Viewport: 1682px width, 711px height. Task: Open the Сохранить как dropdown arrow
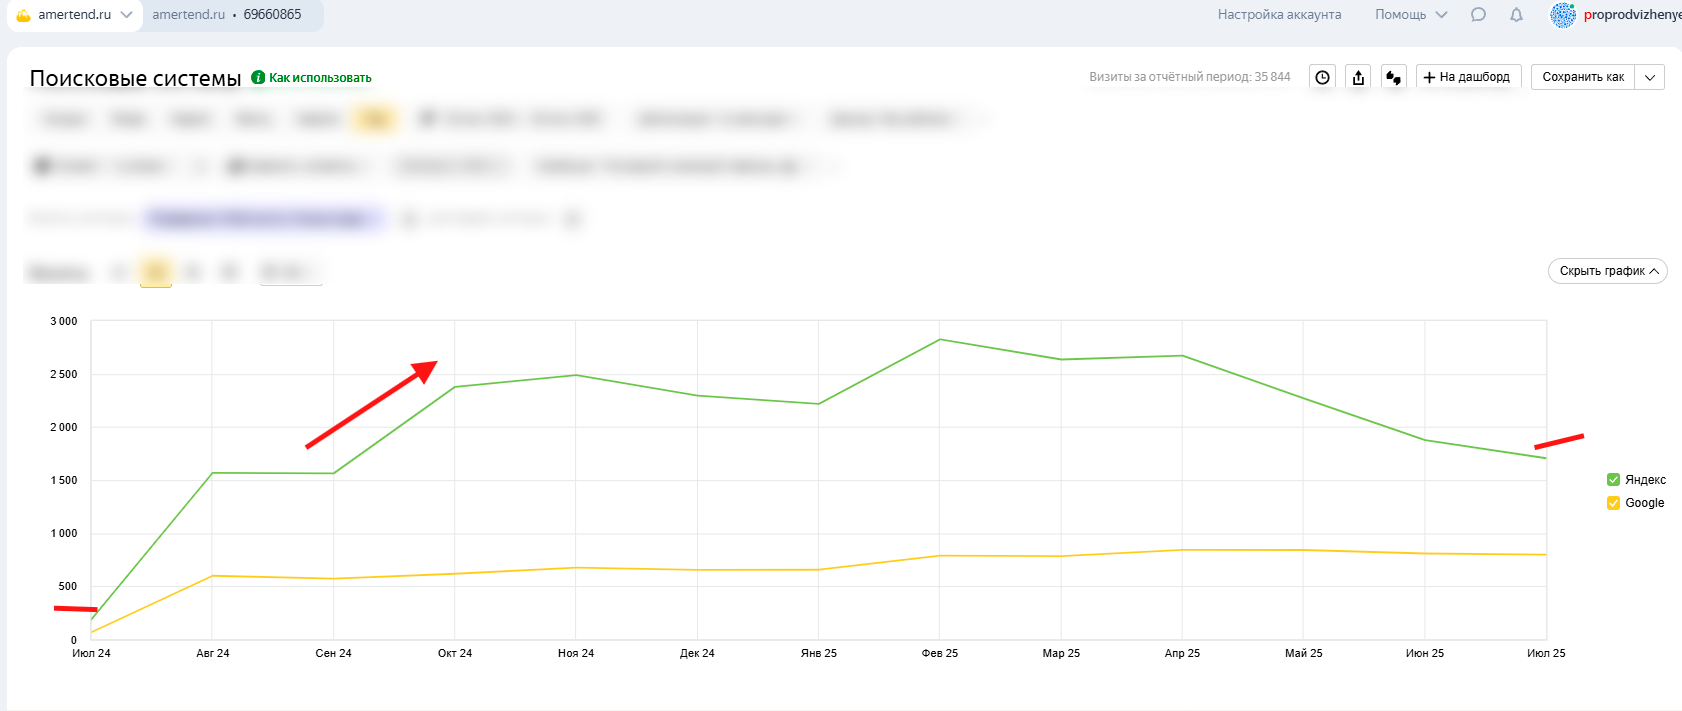coord(1650,77)
